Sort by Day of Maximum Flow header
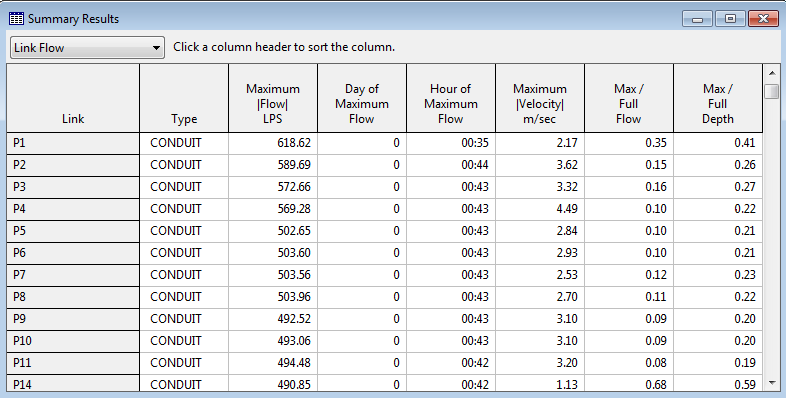Screen dimensions: 786x398 [x=362, y=98]
